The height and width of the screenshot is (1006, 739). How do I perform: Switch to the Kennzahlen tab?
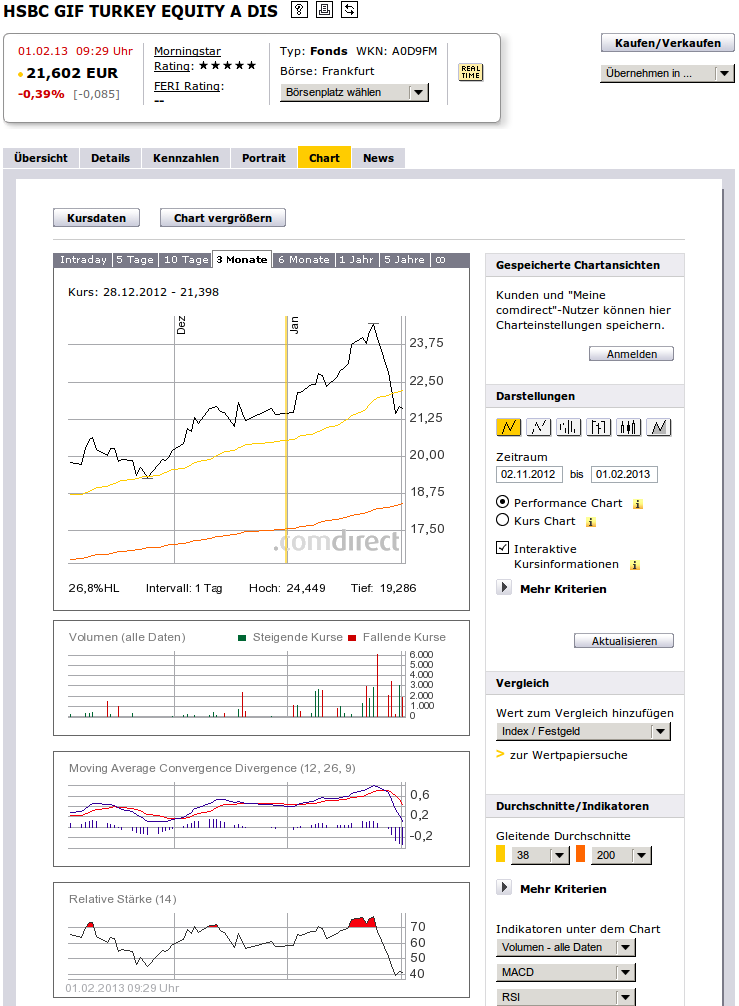[186, 158]
